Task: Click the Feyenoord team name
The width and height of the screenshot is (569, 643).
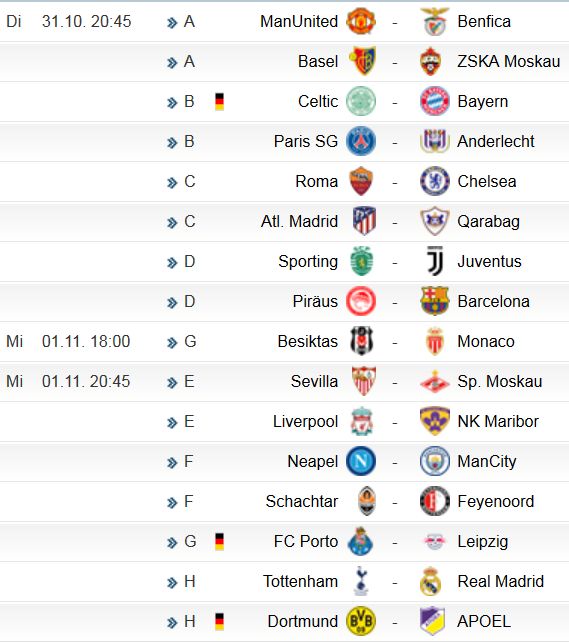Action: pos(496,502)
